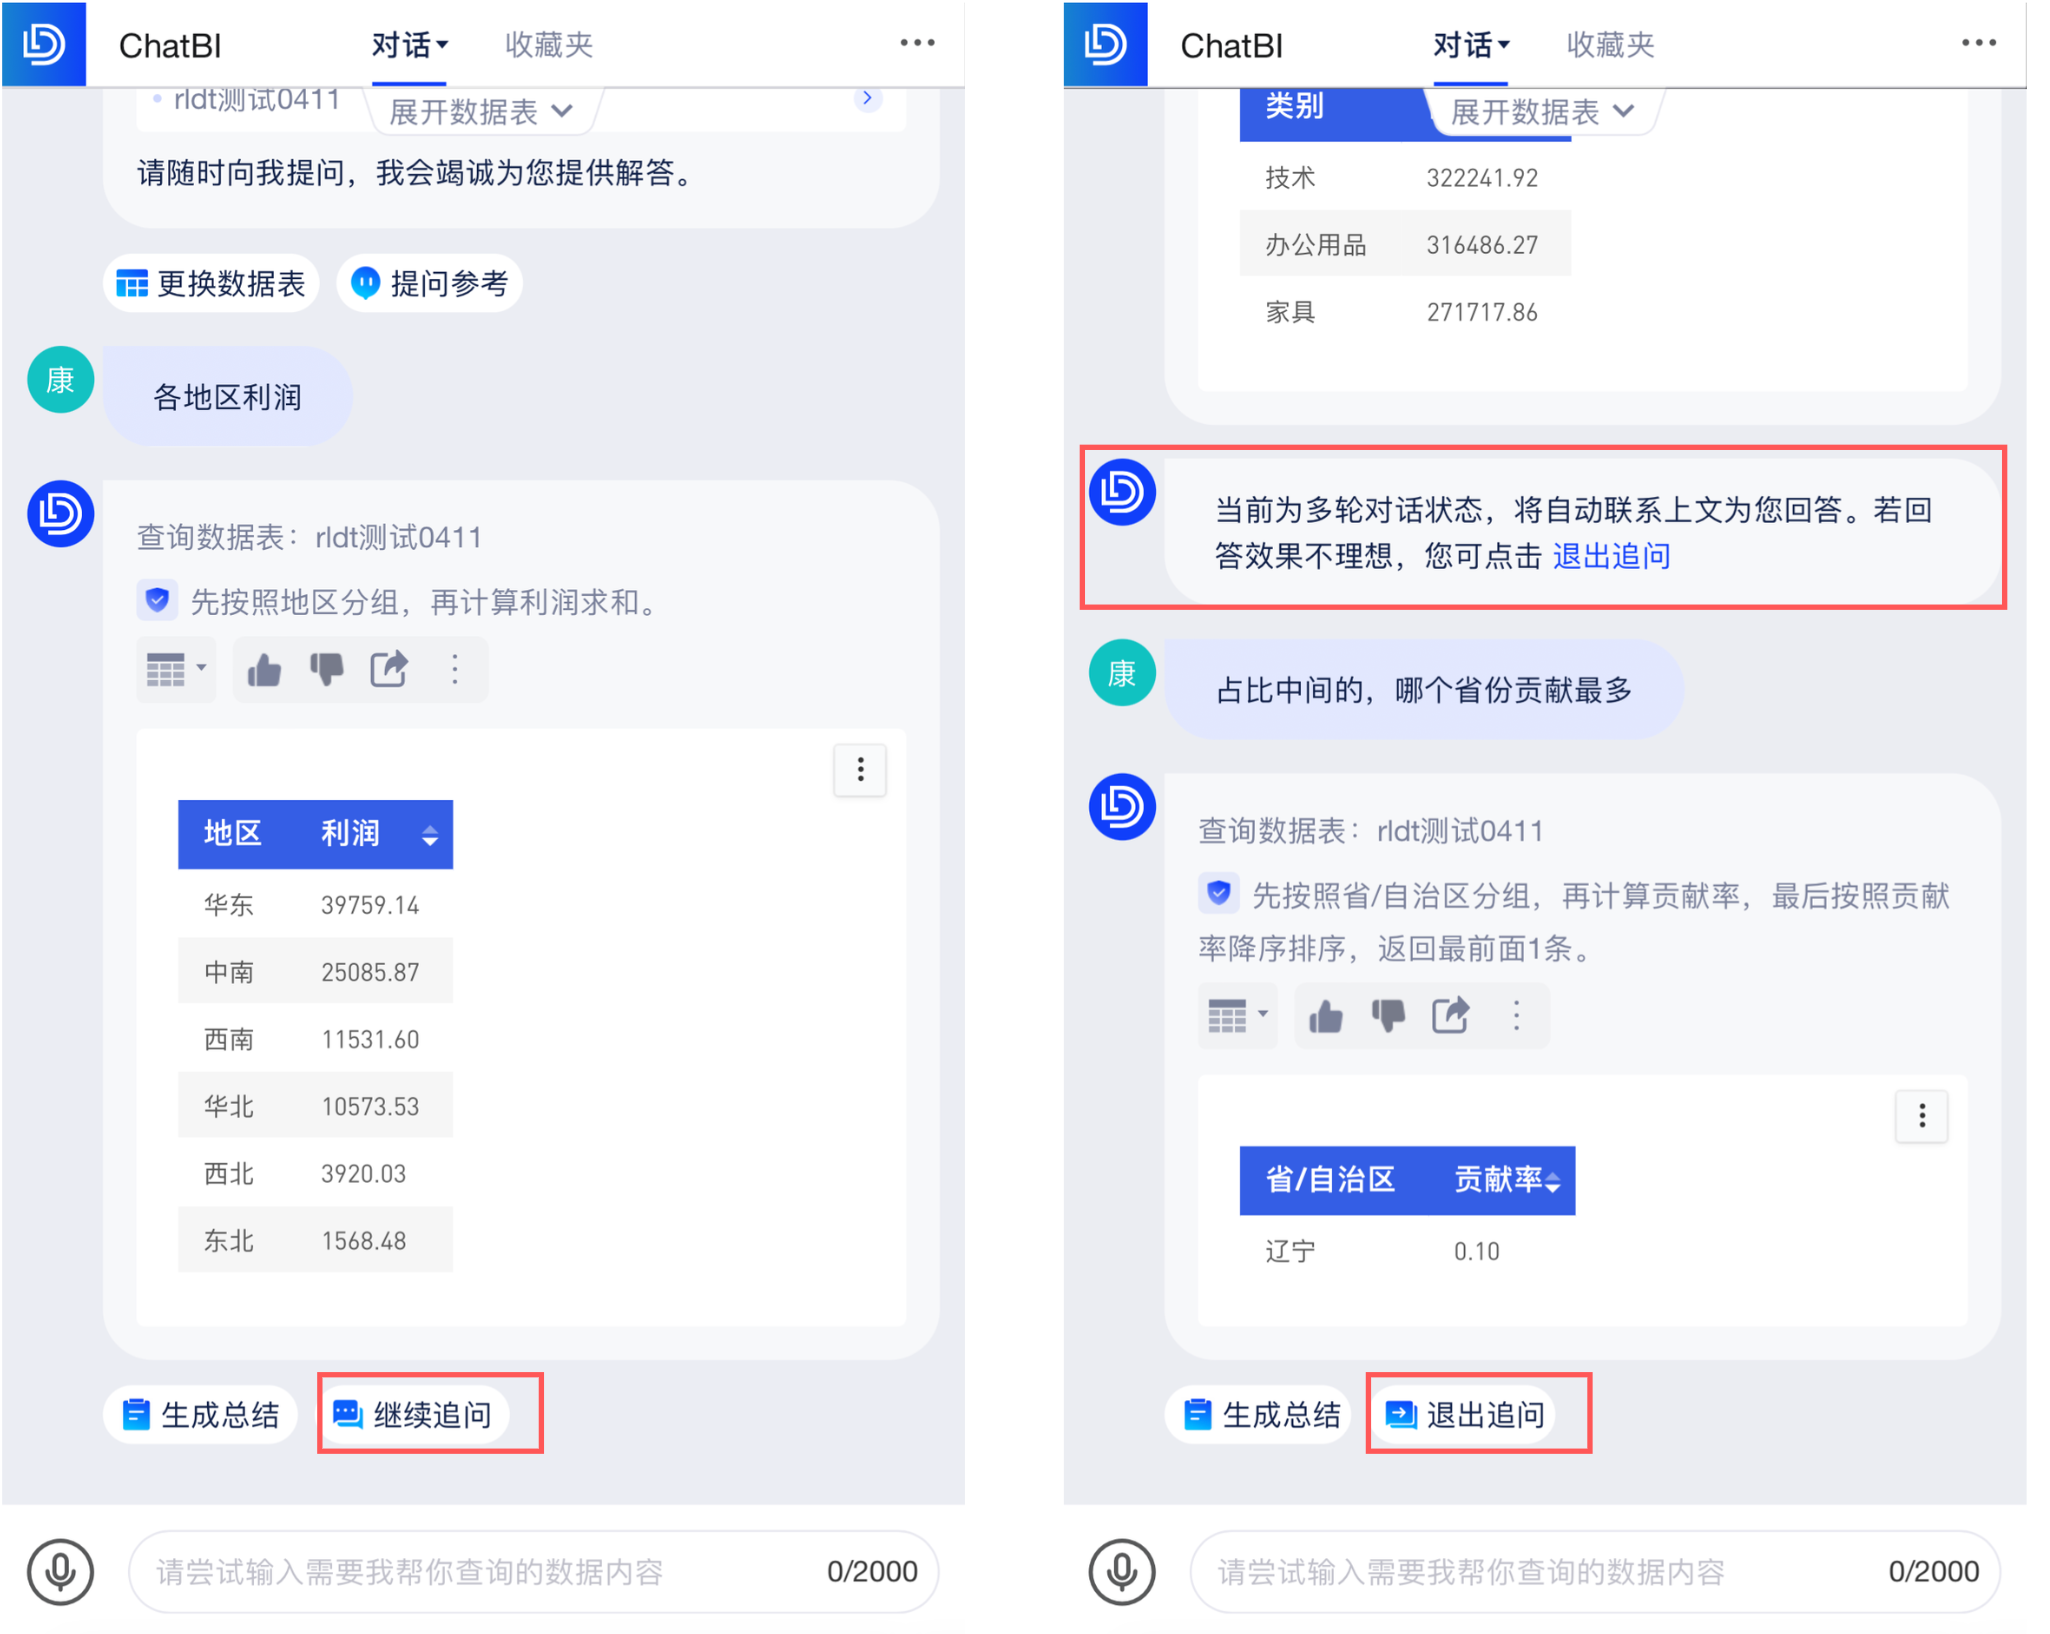The image size is (2050, 1634).
Task: Sort the 利润 column in left table
Action: pyautogui.click(x=430, y=835)
